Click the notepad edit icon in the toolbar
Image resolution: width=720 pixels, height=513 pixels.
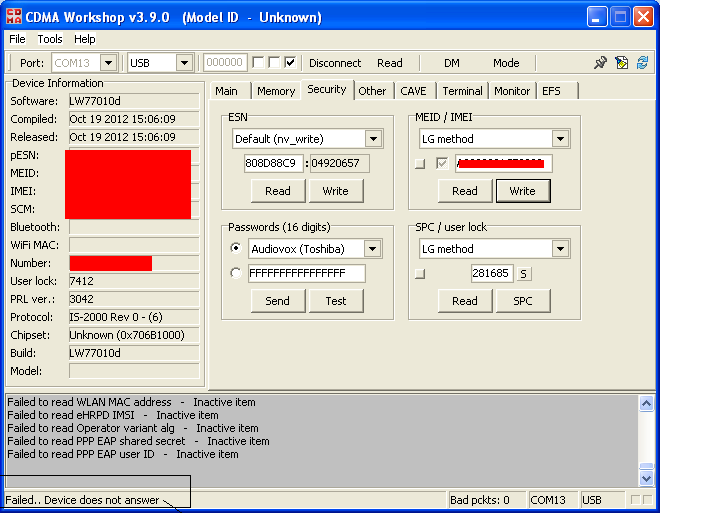pyautogui.click(x=622, y=63)
